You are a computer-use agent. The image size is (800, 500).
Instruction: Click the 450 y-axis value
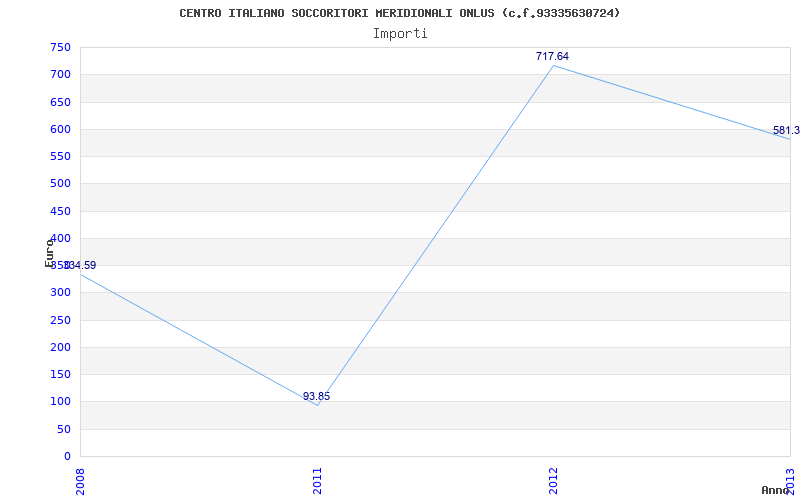(60, 211)
